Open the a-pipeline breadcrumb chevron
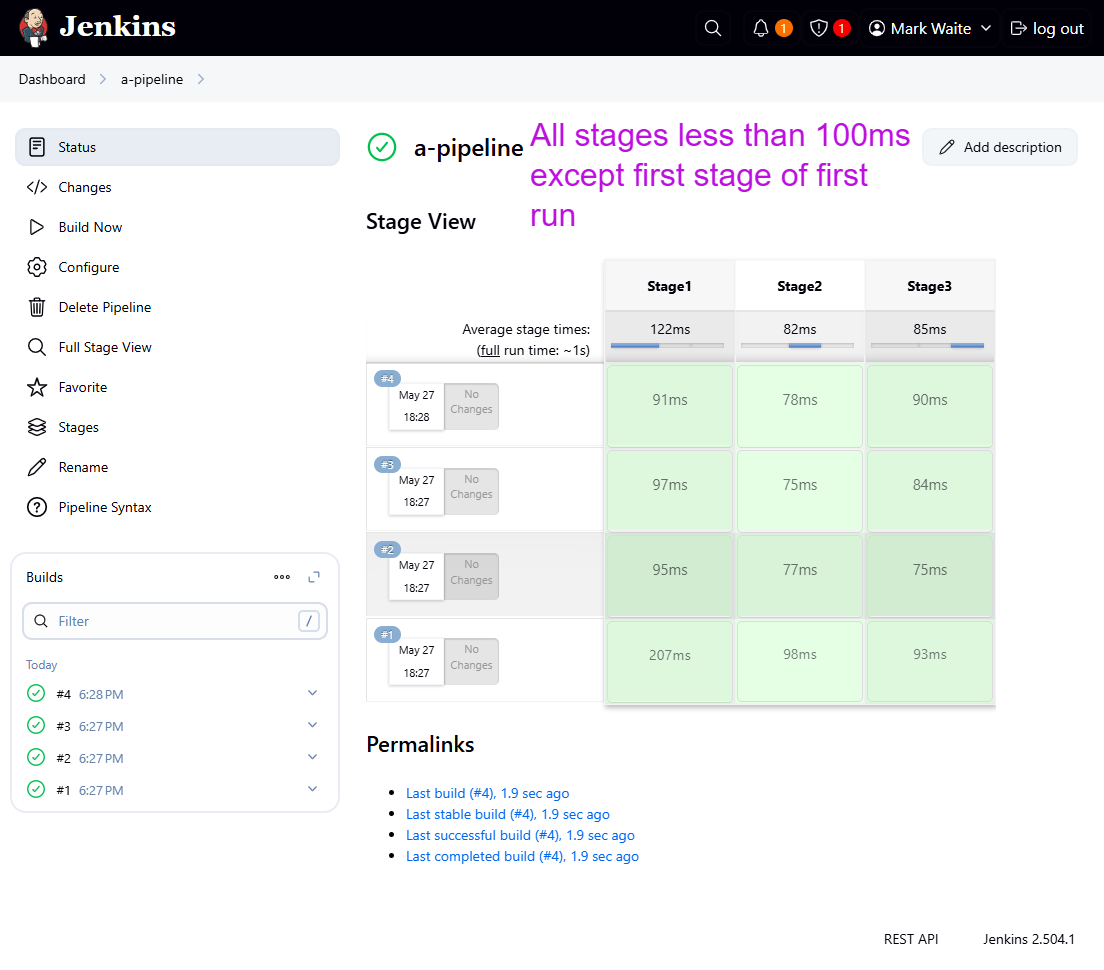The height and width of the screenshot is (970, 1104). [x=201, y=79]
